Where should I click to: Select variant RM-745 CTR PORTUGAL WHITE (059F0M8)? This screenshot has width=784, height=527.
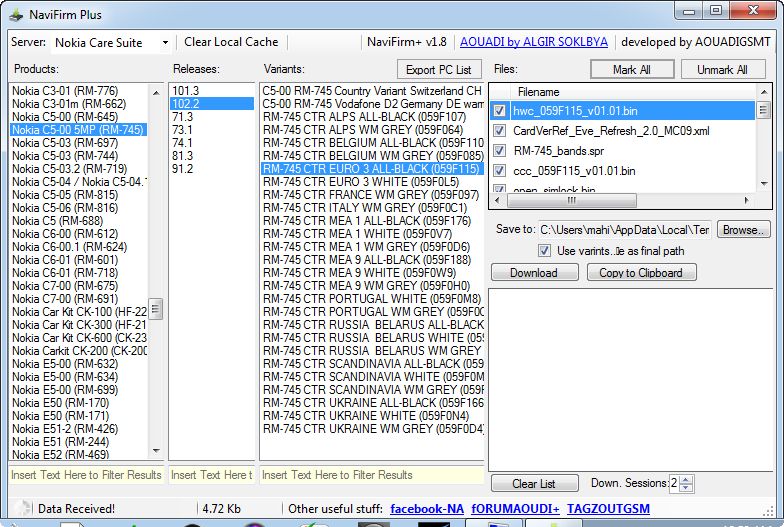tap(372, 298)
